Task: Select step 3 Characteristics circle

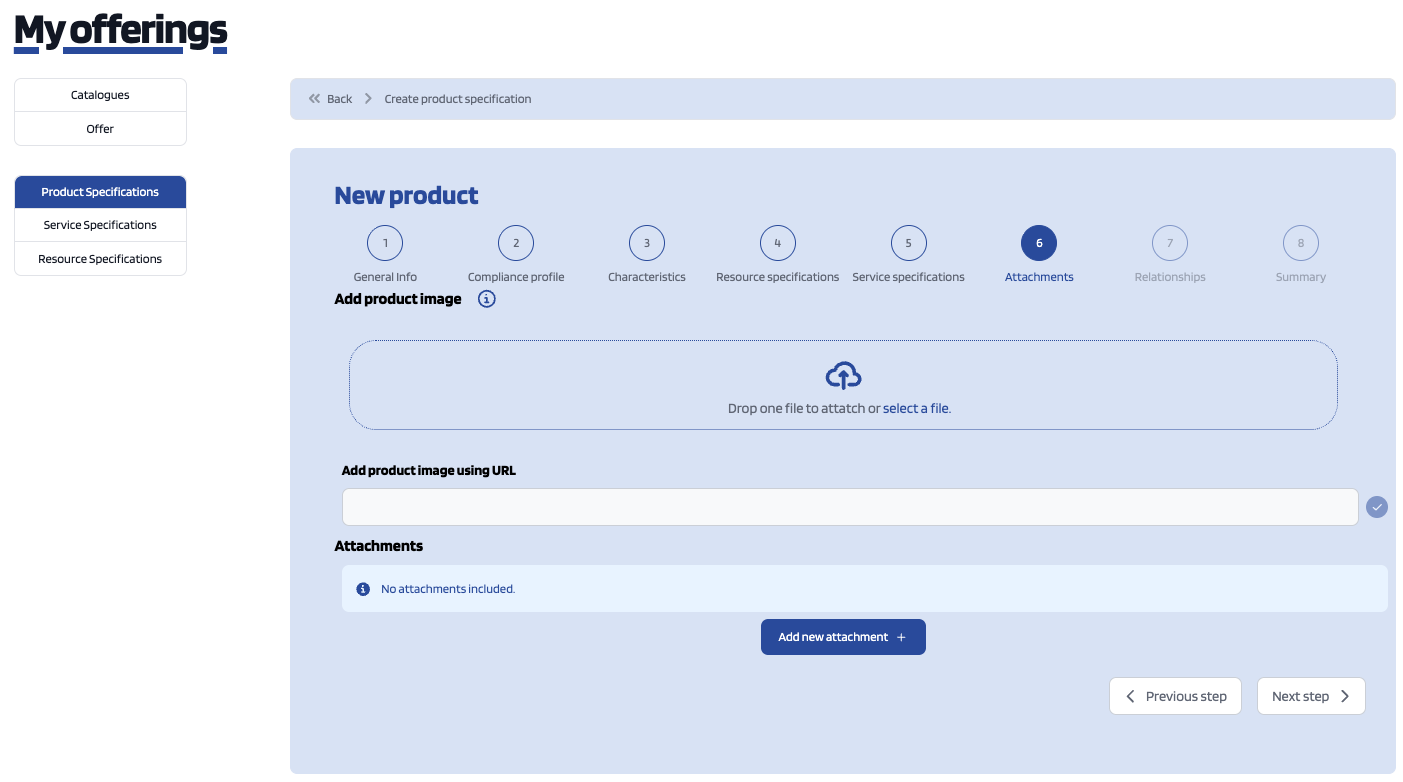Action: point(647,243)
